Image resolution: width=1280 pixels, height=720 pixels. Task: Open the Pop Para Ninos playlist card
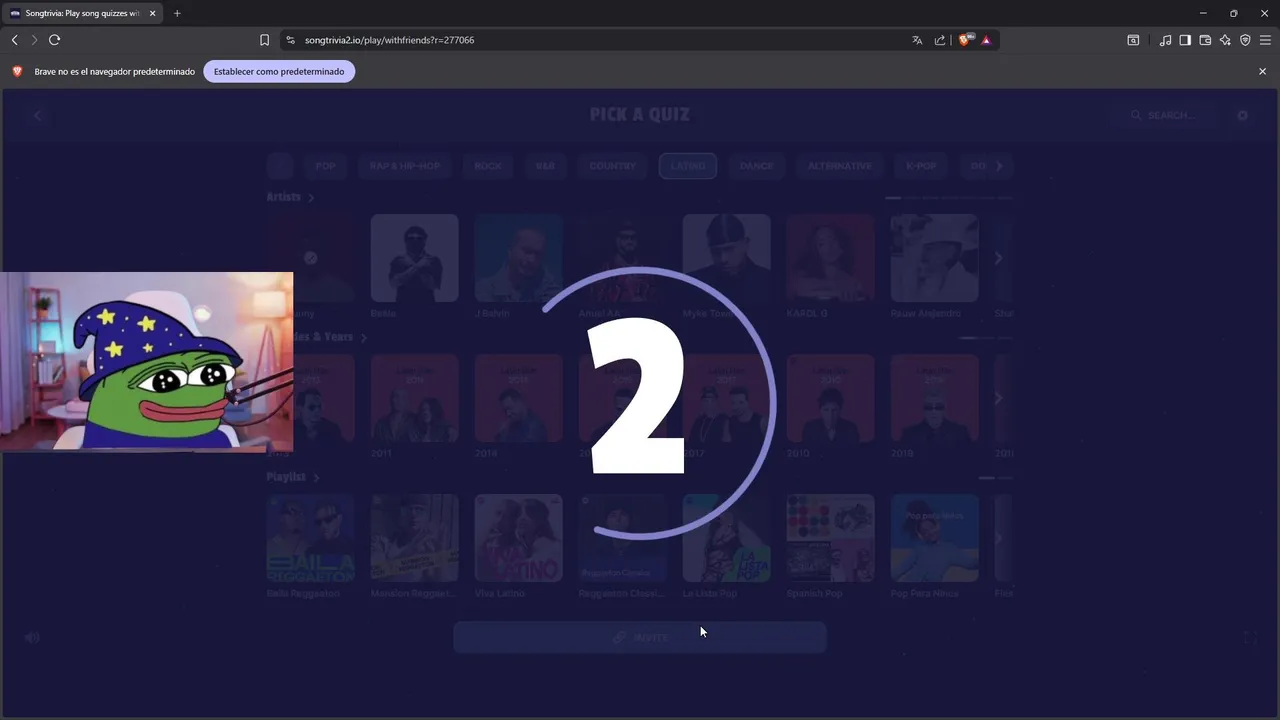(x=934, y=538)
